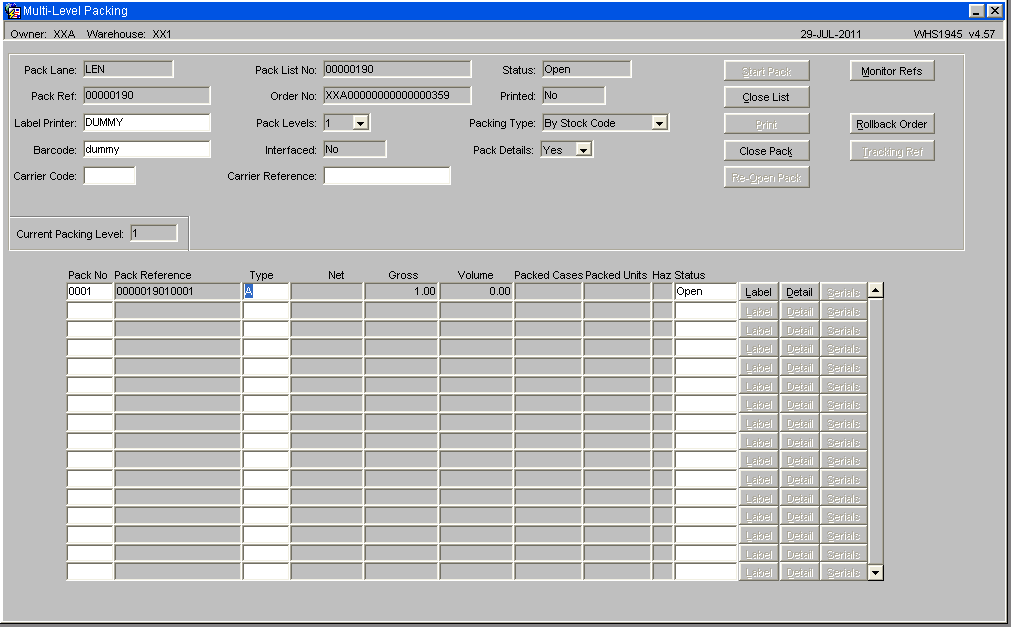
Task: Click the Multi-Level Packing title bar icon
Action: 12,11
